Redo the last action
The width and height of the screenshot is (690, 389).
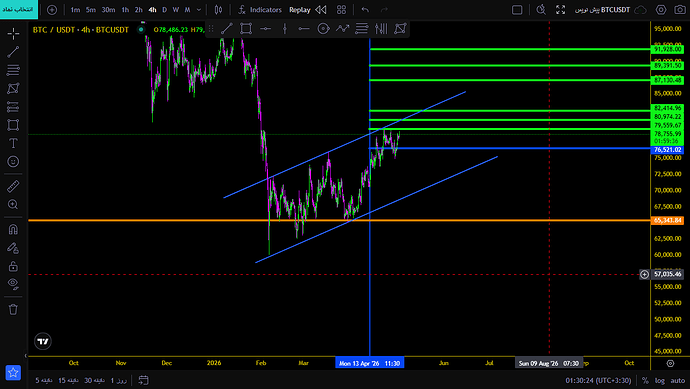384,10
